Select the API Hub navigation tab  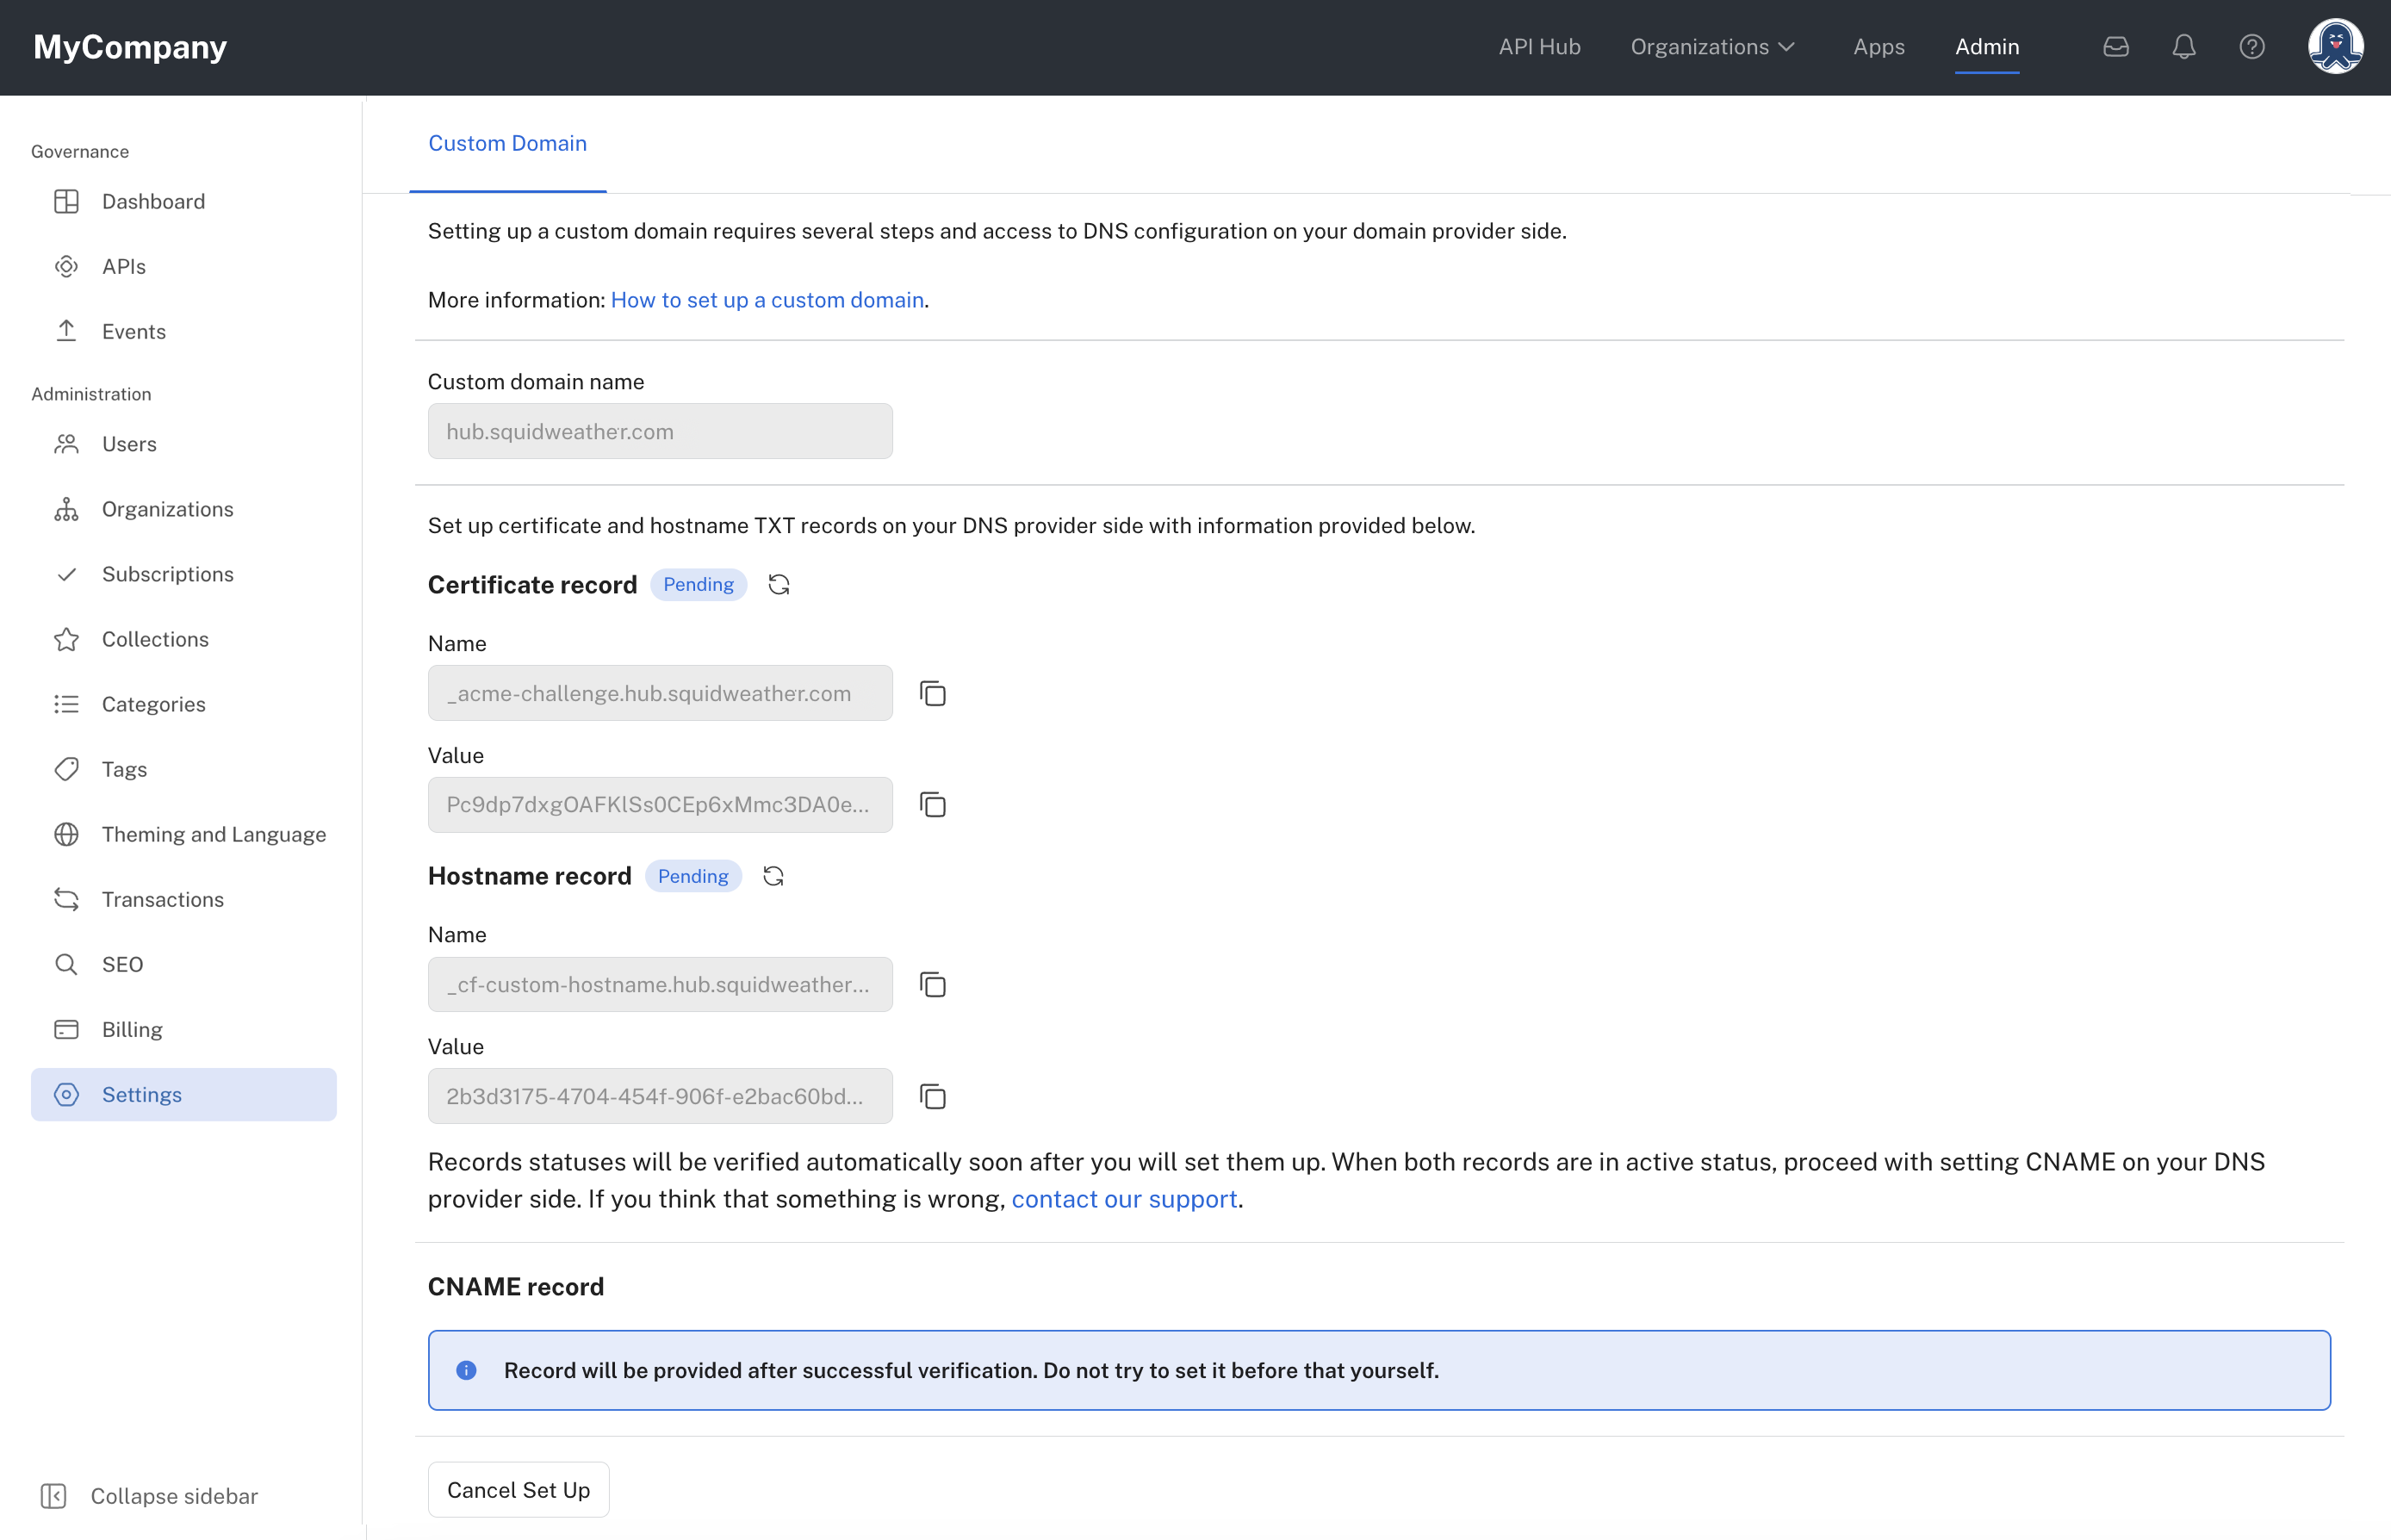(x=1541, y=47)
